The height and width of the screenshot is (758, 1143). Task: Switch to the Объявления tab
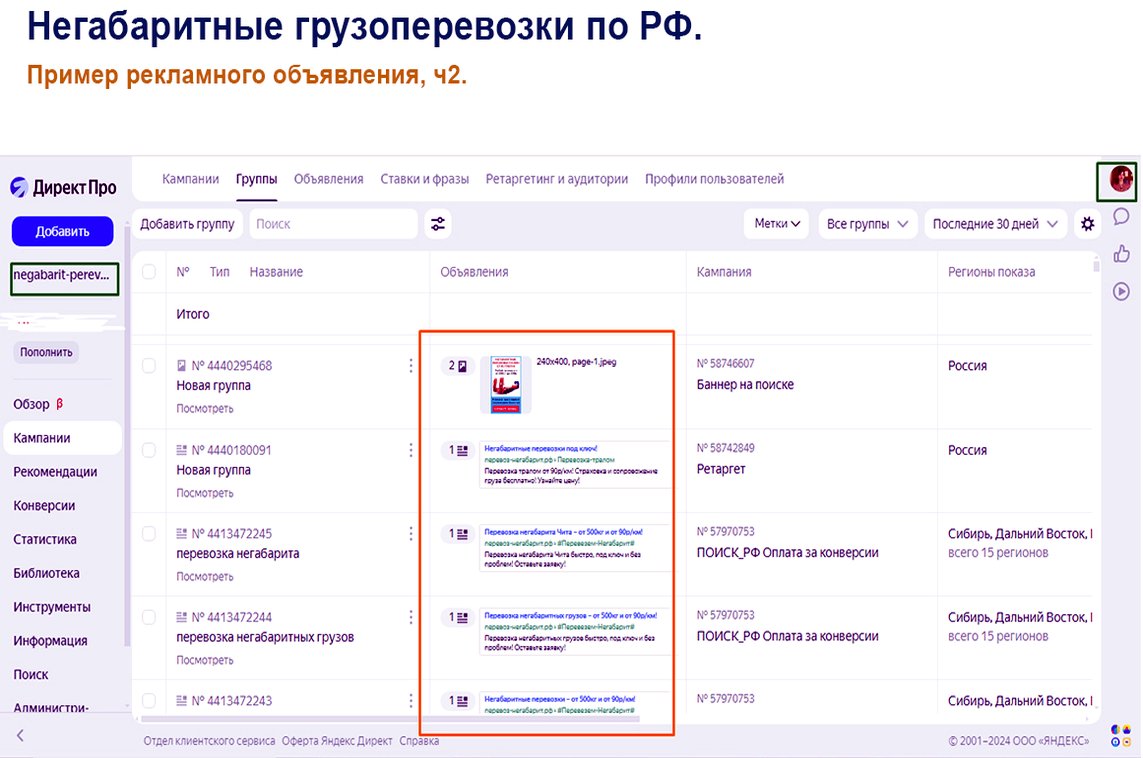click(x=328, y=179)
